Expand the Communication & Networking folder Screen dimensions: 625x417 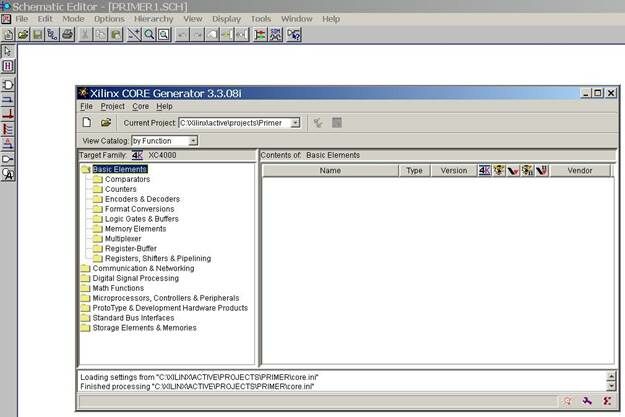pyautogui.click(x=85, y=268)
